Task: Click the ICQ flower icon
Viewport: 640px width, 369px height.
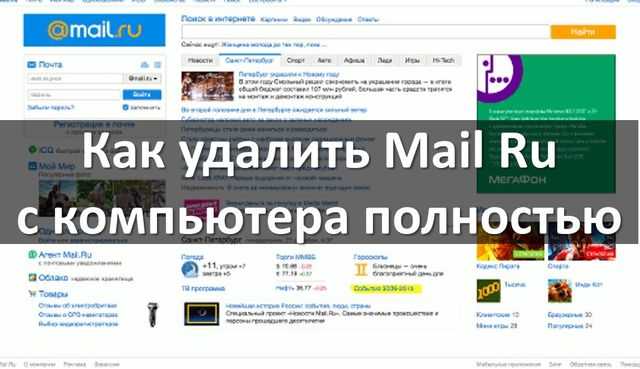Action: (33, 150)
